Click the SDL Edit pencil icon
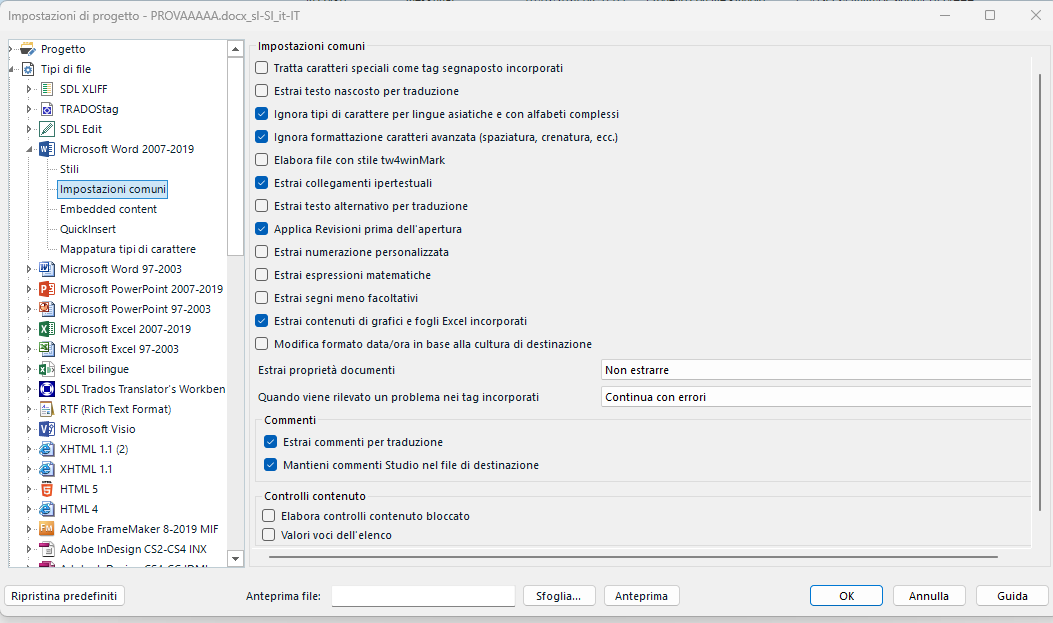This screenshot has width=1053, height=623. pos(47,129)
